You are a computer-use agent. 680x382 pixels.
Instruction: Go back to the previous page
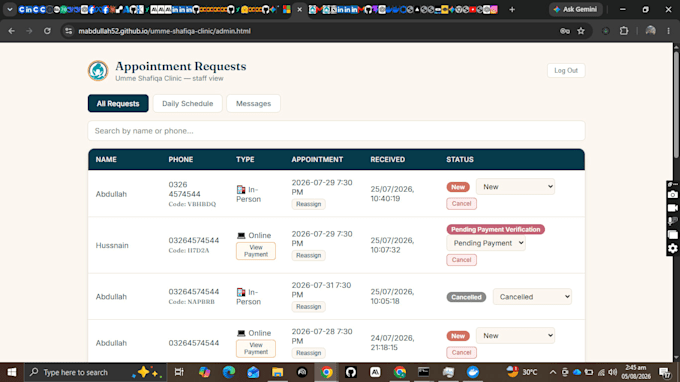point(12,31)
